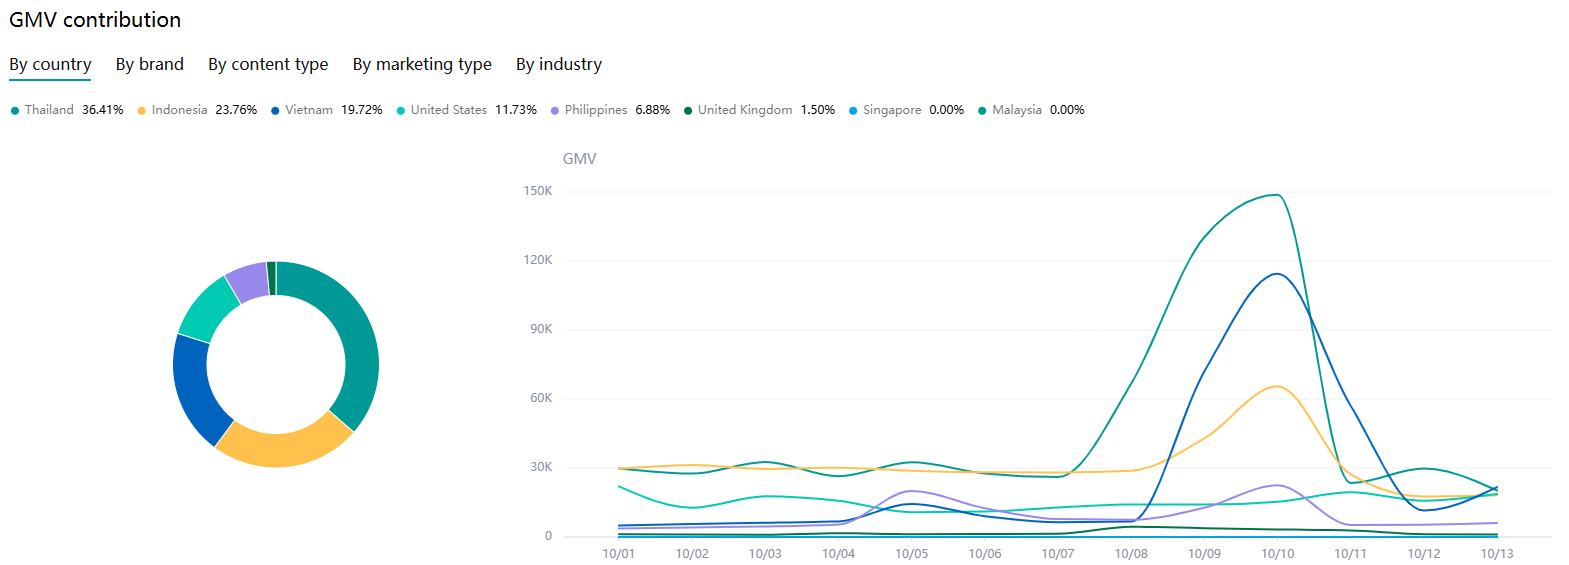
Task: Toggle Indonesia series in the legend
Action: (x=179, y=110)
